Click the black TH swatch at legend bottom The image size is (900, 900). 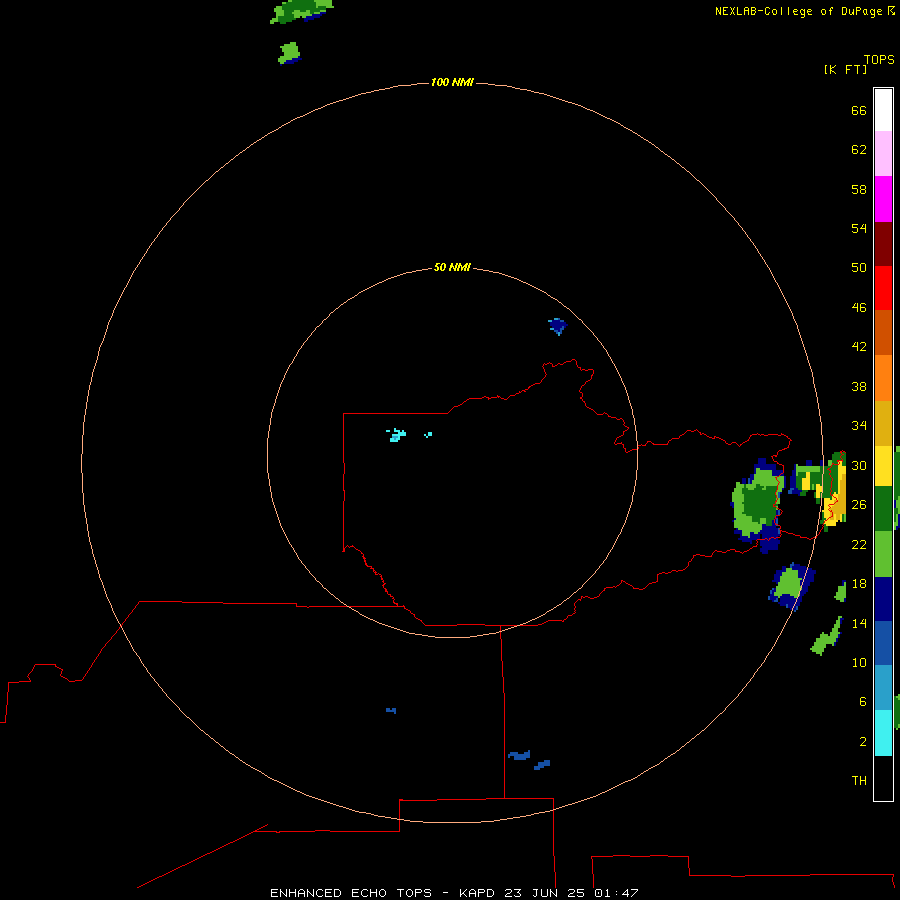(883, 778)
